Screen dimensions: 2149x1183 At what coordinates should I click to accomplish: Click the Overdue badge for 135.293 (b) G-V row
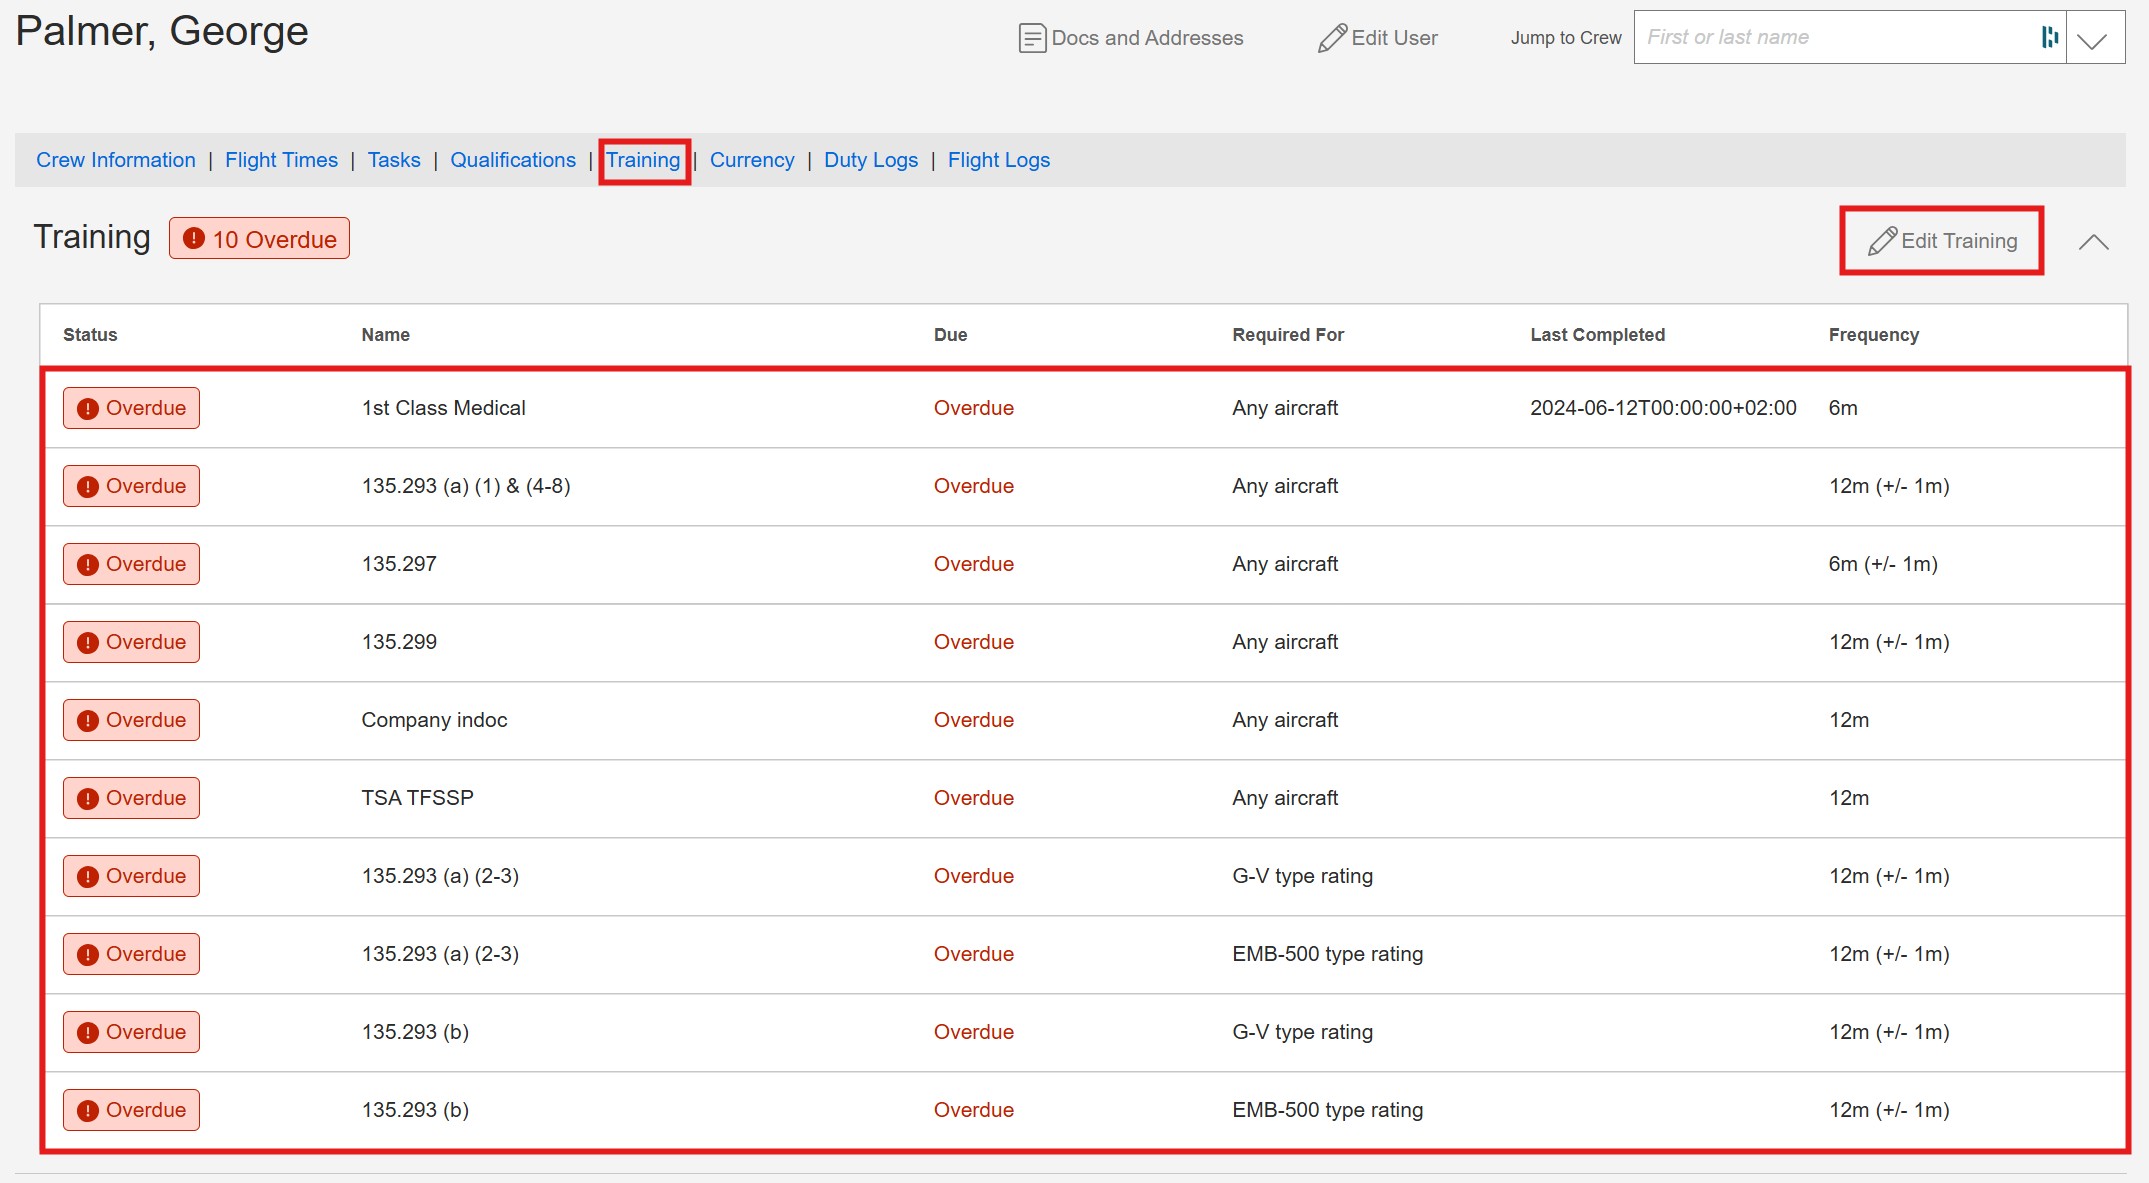tap(131, 1032)
